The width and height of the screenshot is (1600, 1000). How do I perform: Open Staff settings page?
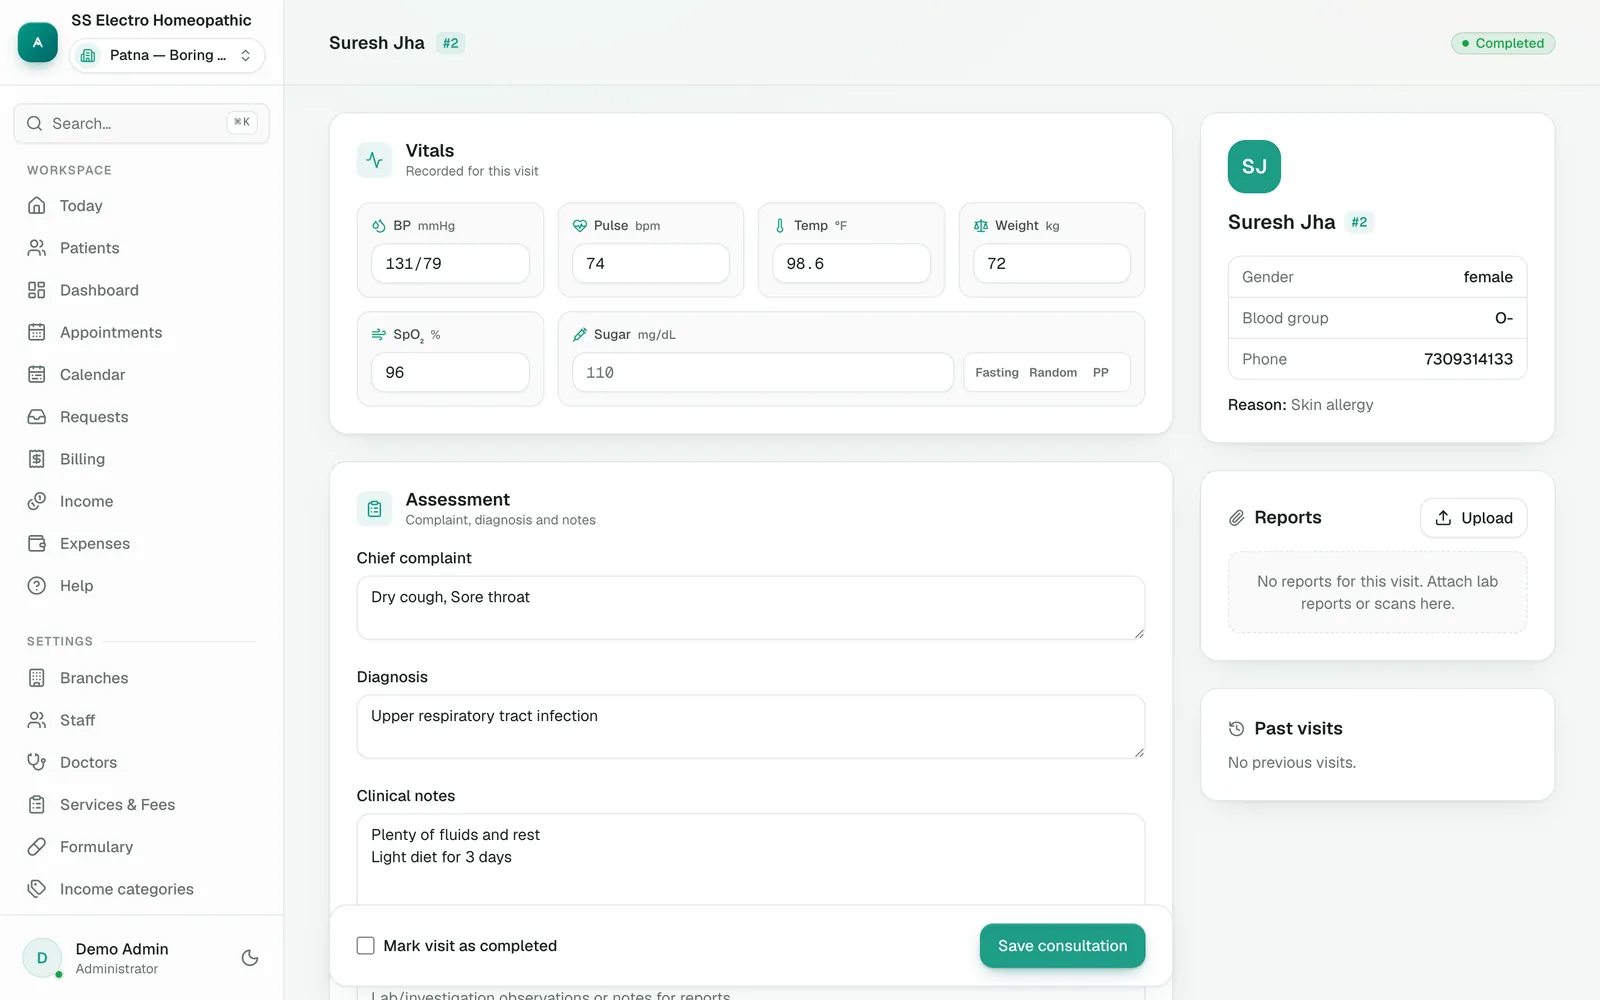pos(142,720)
